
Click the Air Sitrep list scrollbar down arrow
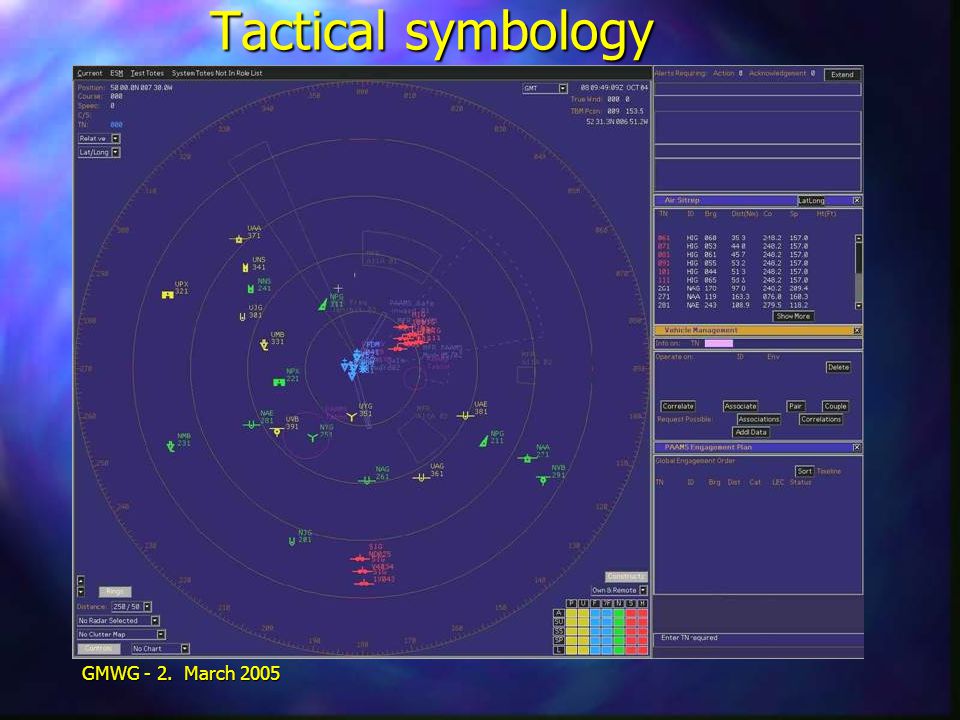pos(858,306)
